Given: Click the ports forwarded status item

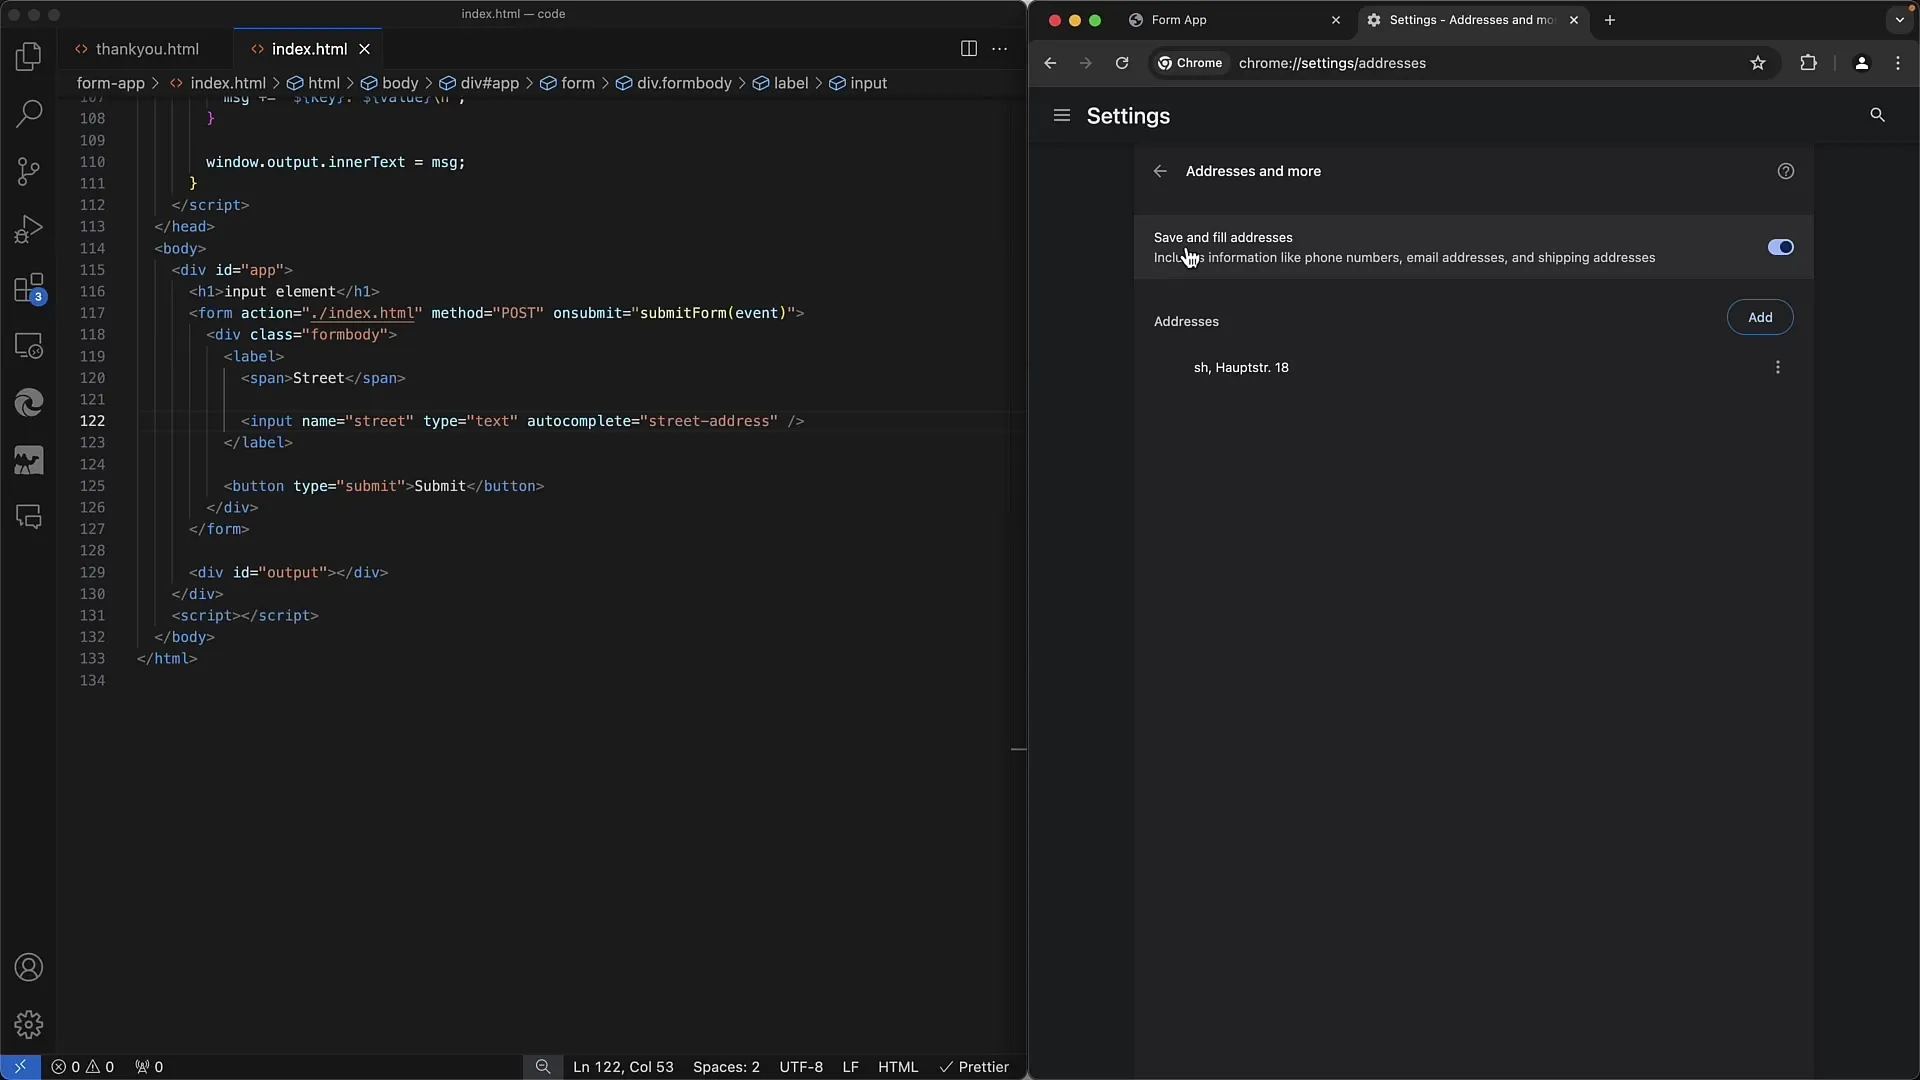Looking at the screenshot, I should (149, 1067).
